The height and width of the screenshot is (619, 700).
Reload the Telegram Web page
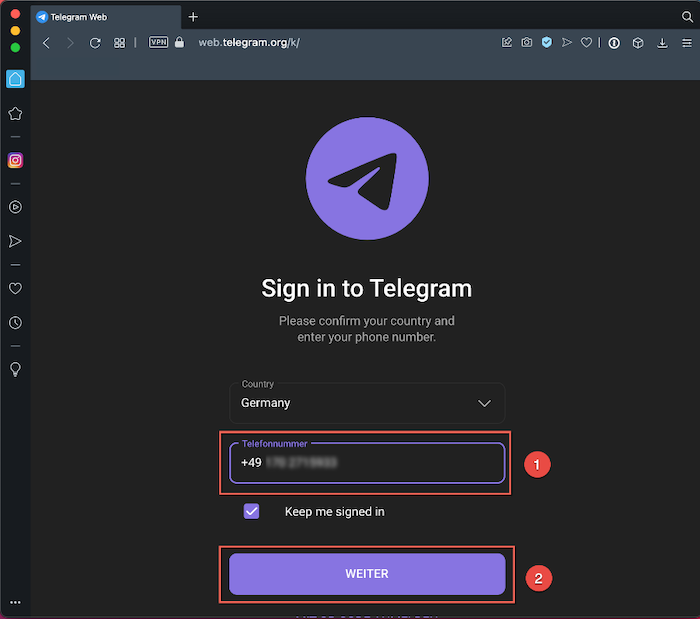coord(95,43)
